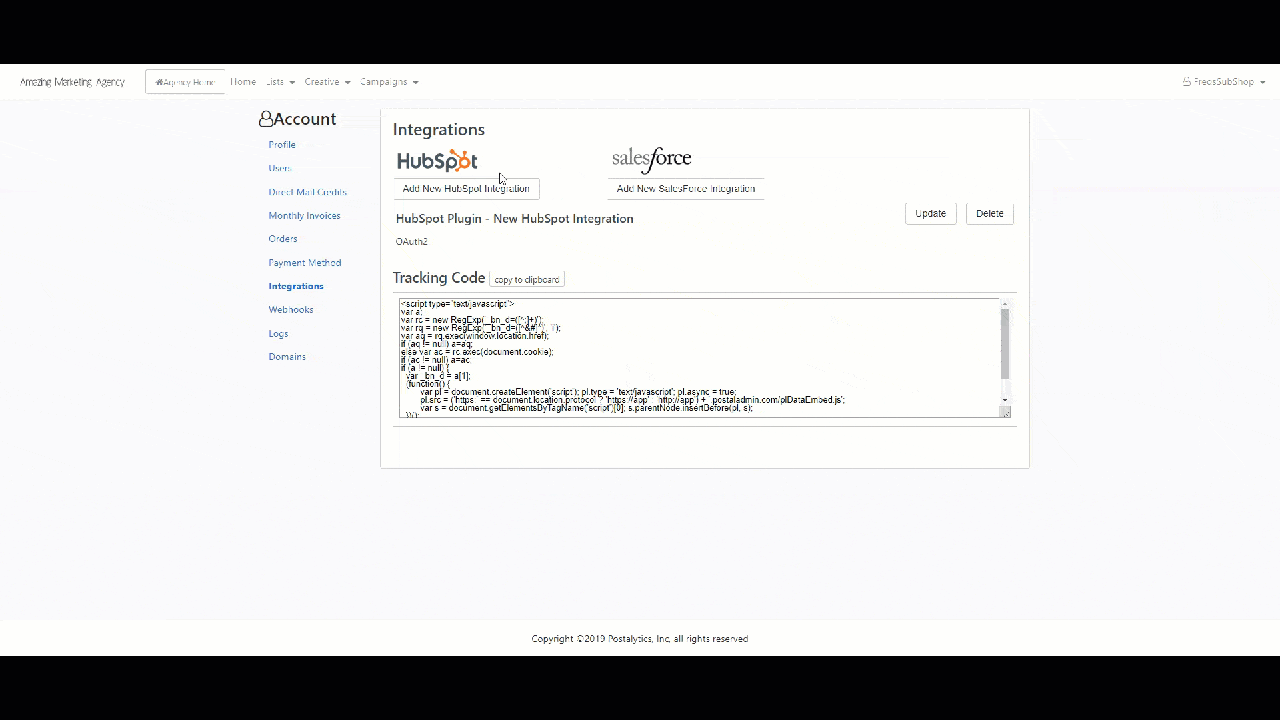The height and width of the screenshot is (720, 1280).
Task: Select Direct Mail Credits in sidebar
Action: 307,192
